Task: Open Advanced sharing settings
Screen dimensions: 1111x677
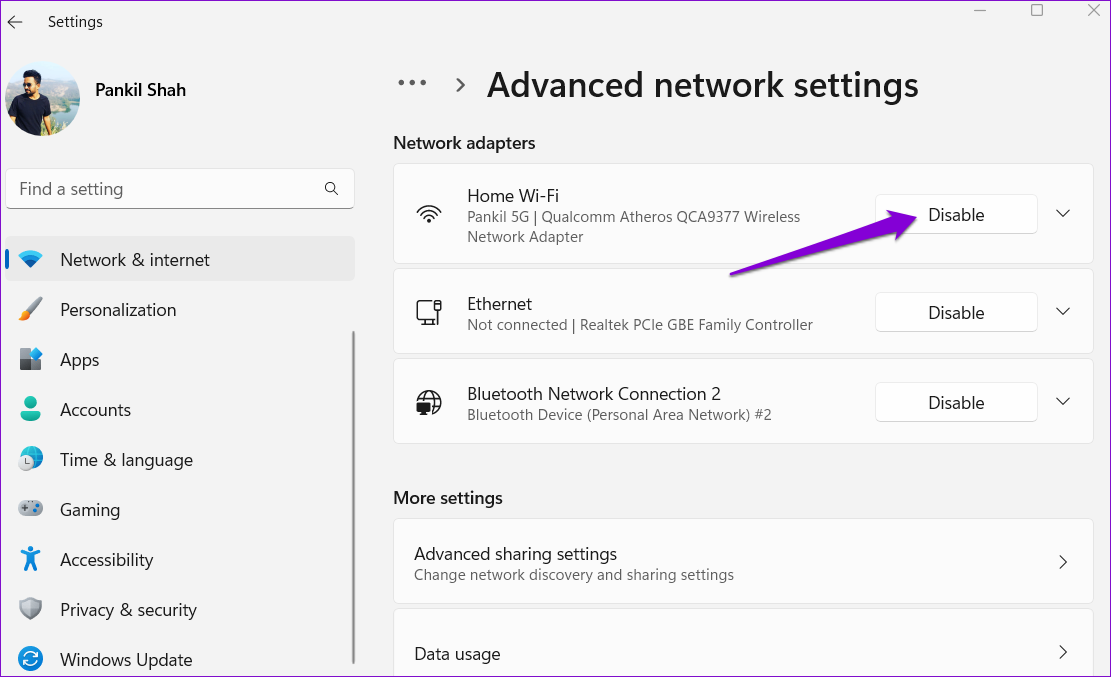Action: coord(743,561)
